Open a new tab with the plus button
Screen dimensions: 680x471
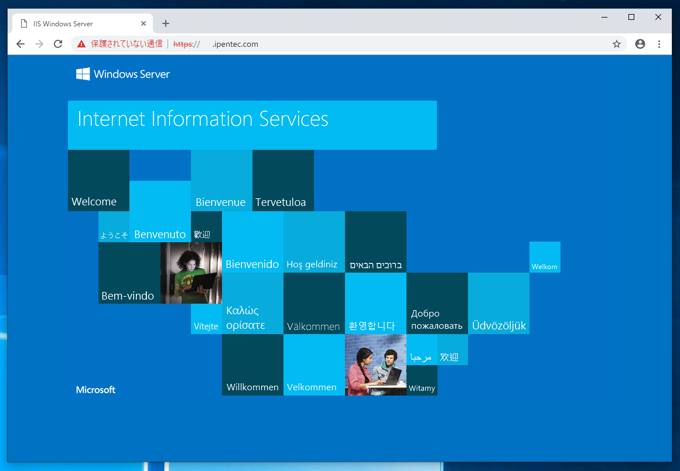click(x=166, y=23)
